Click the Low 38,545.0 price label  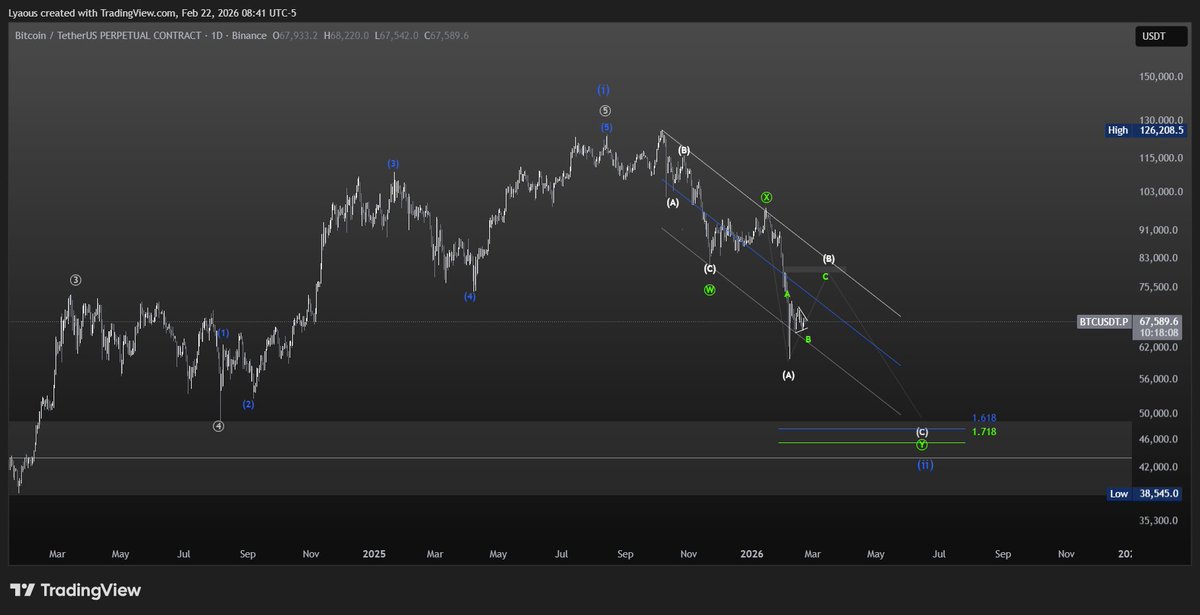(1145, 494)
